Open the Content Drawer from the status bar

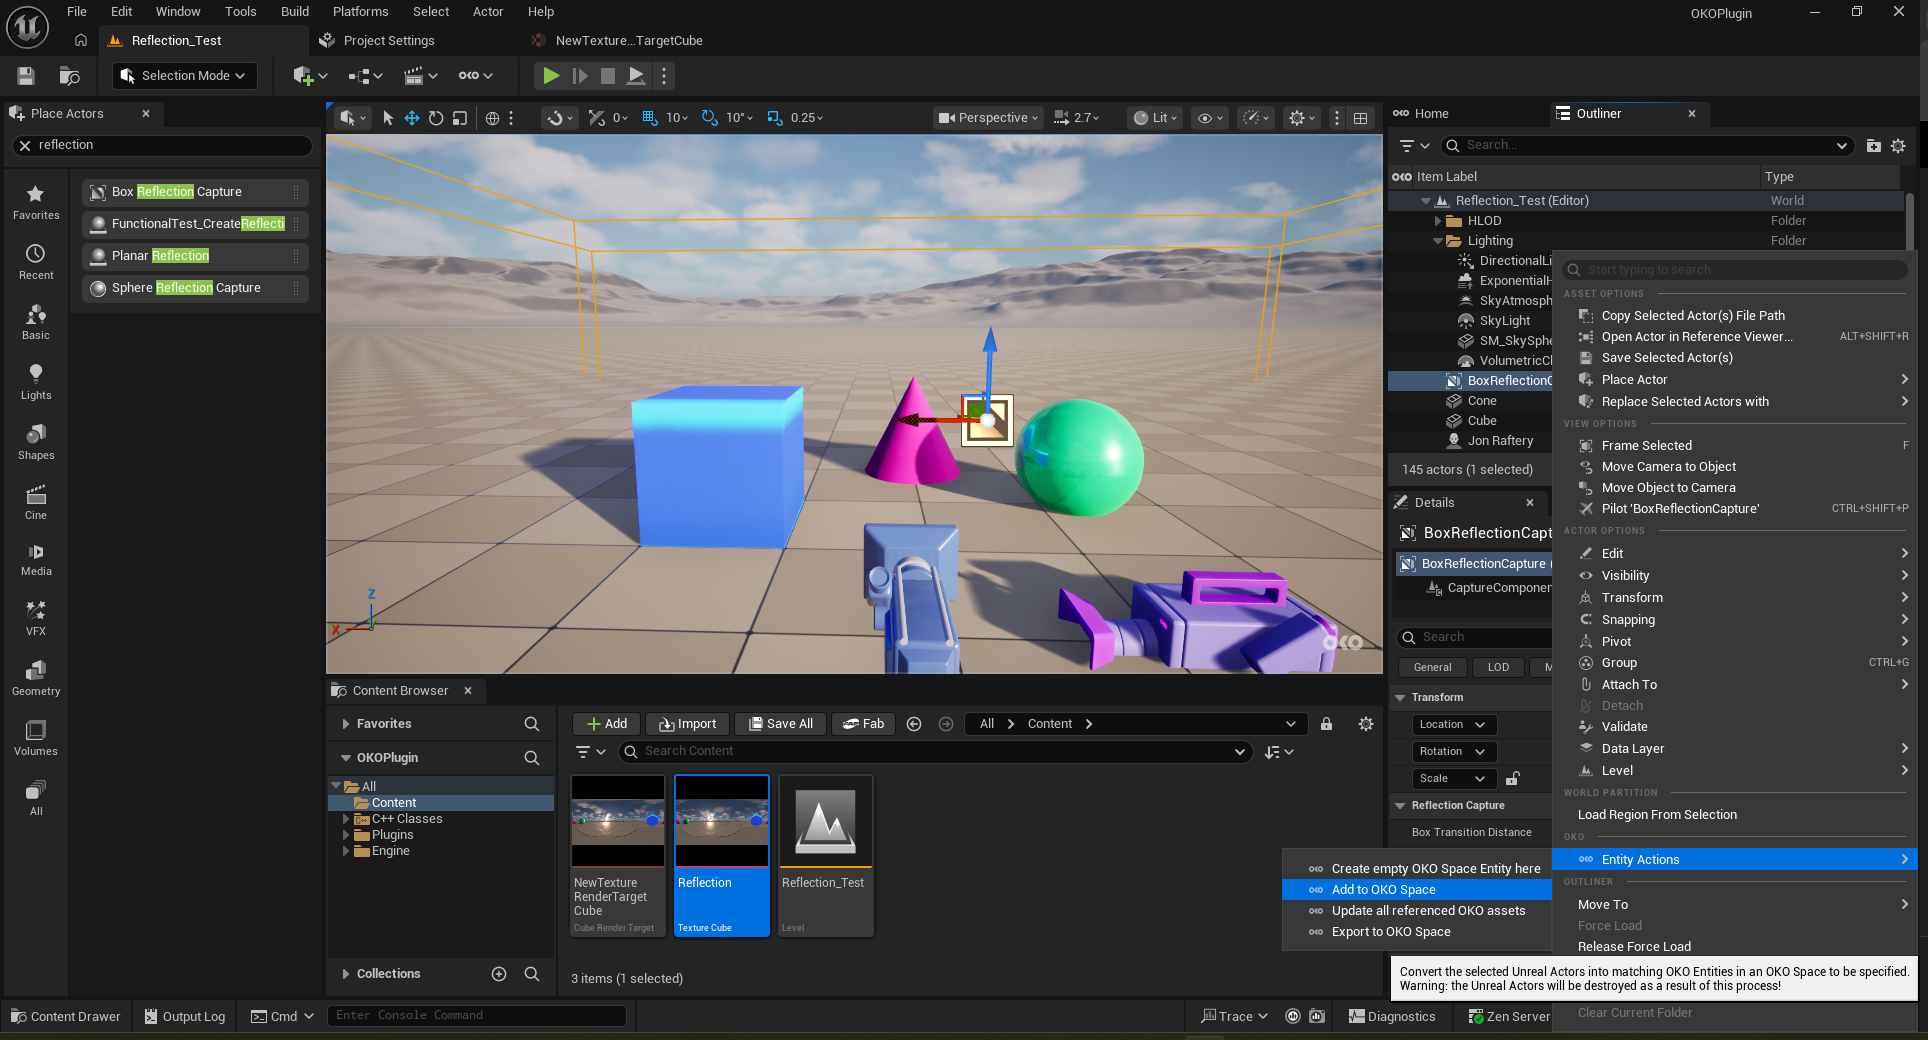tap(65, 1016)
